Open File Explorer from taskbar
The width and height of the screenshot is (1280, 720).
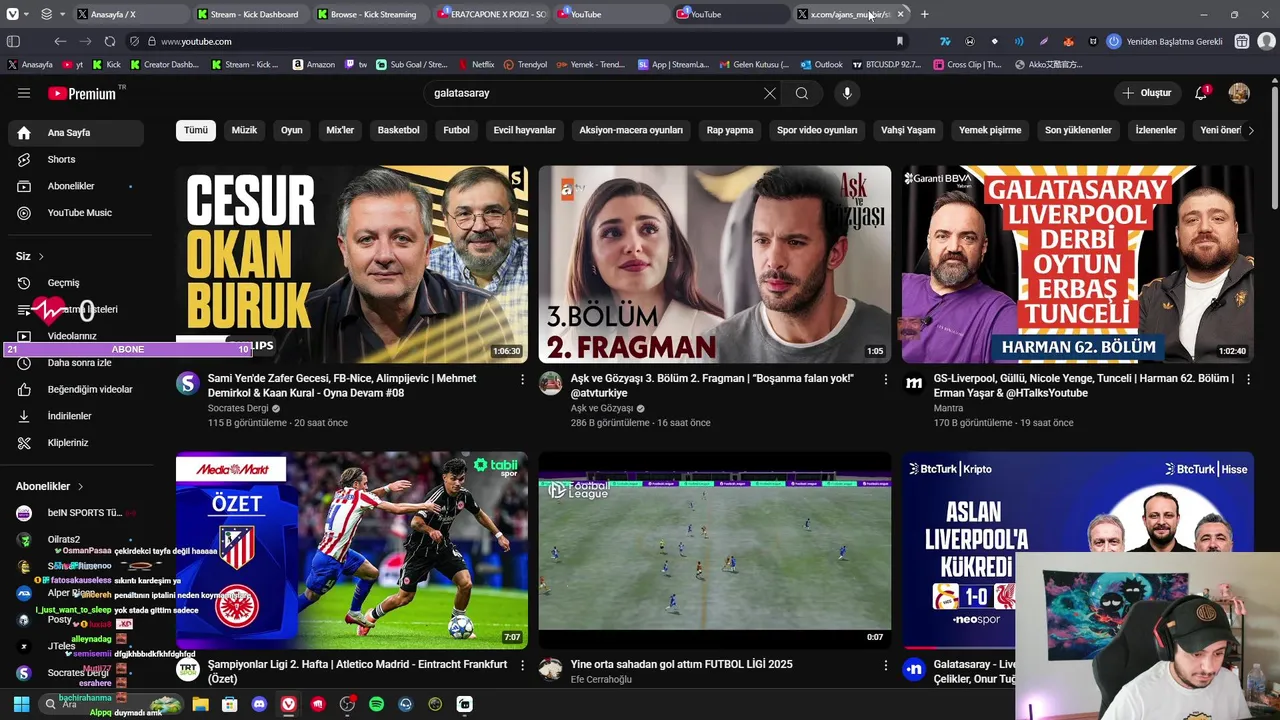[201, 704]
